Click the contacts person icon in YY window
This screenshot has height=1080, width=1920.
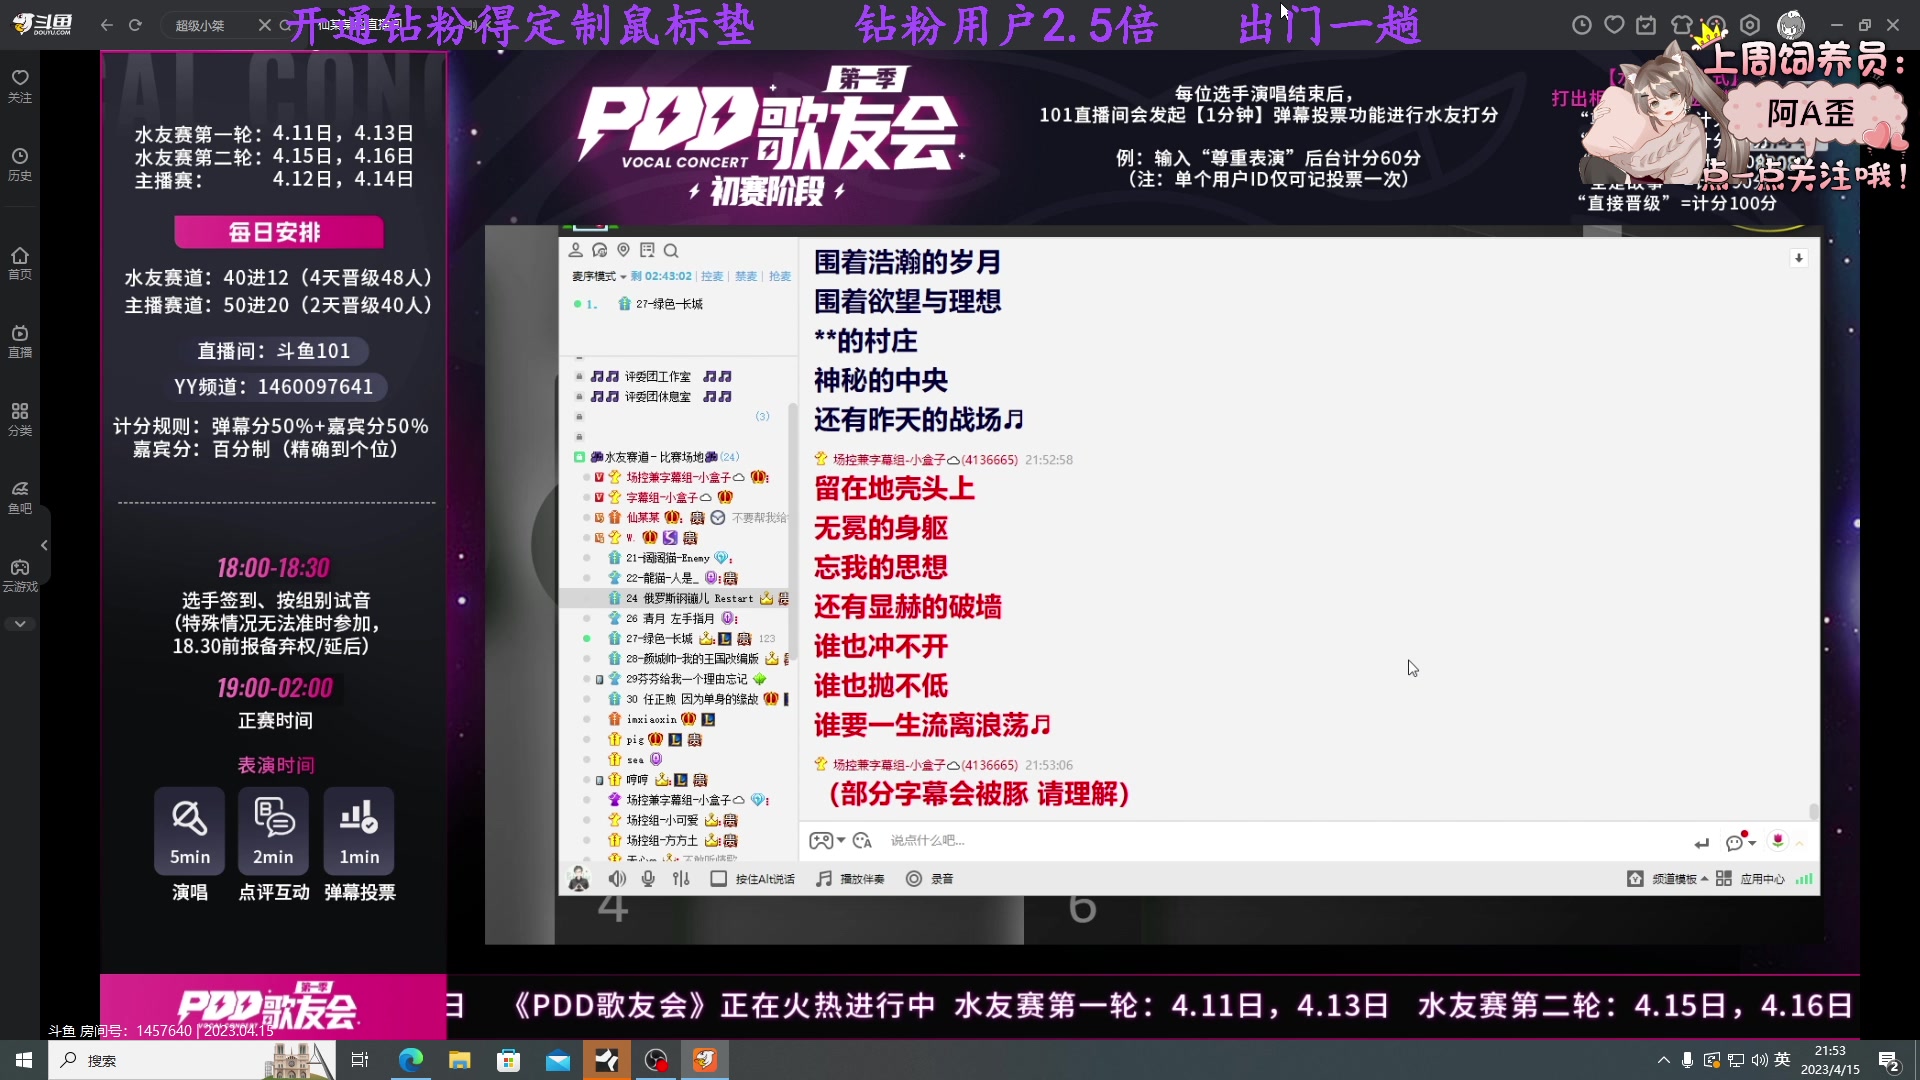pyautogui.click(x=576, y=250)
